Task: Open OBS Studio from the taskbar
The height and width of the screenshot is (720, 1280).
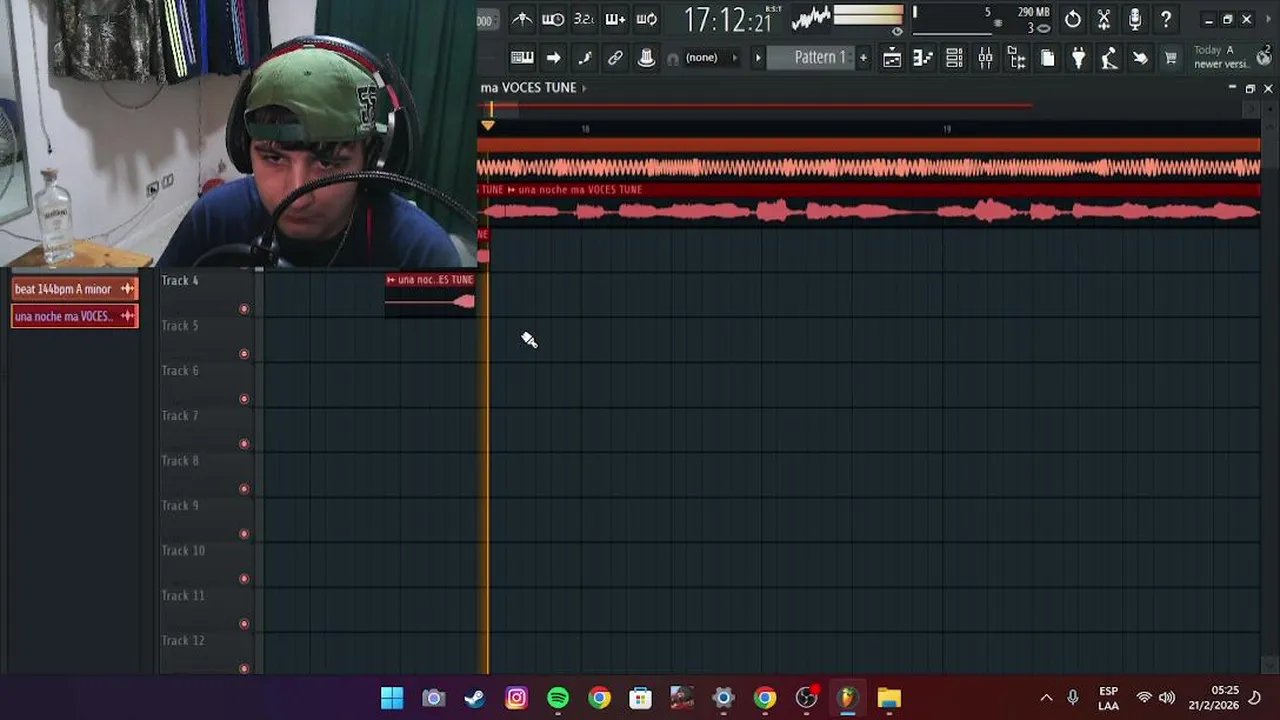Action: (x=806, y=698)
